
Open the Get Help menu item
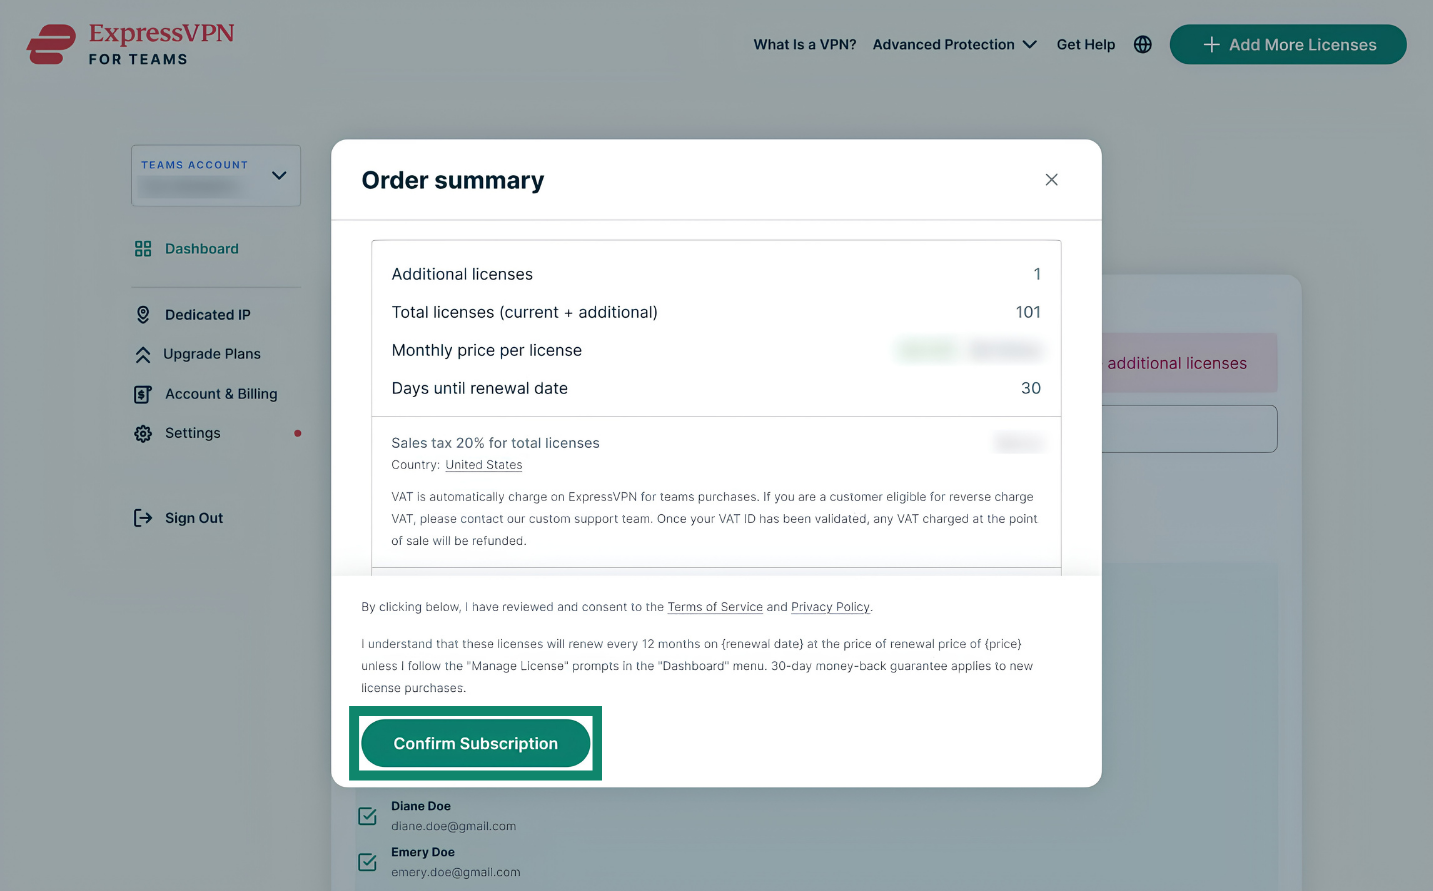click(1086, 45)
